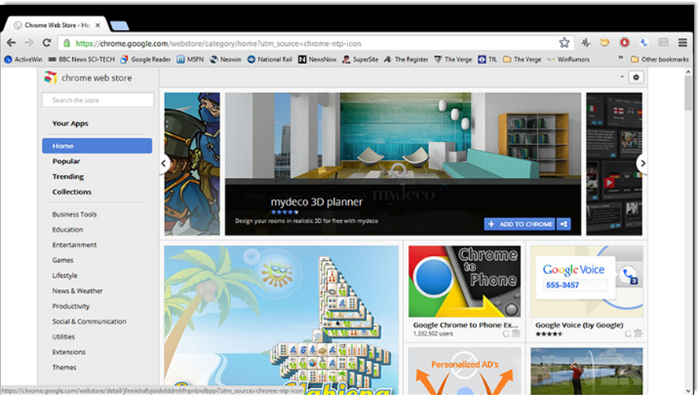The image size is (699, 395).
Task: Open the account dropdown arrow beside gear
Action: 622,77
